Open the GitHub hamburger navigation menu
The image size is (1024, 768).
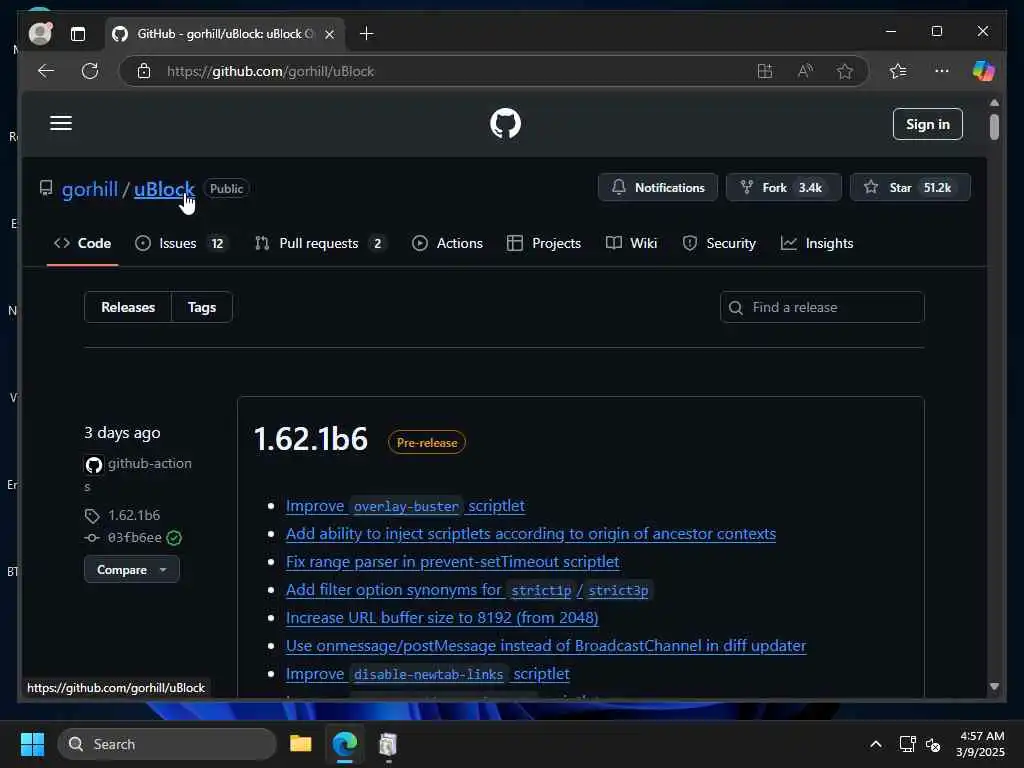(x=61, y=123)
